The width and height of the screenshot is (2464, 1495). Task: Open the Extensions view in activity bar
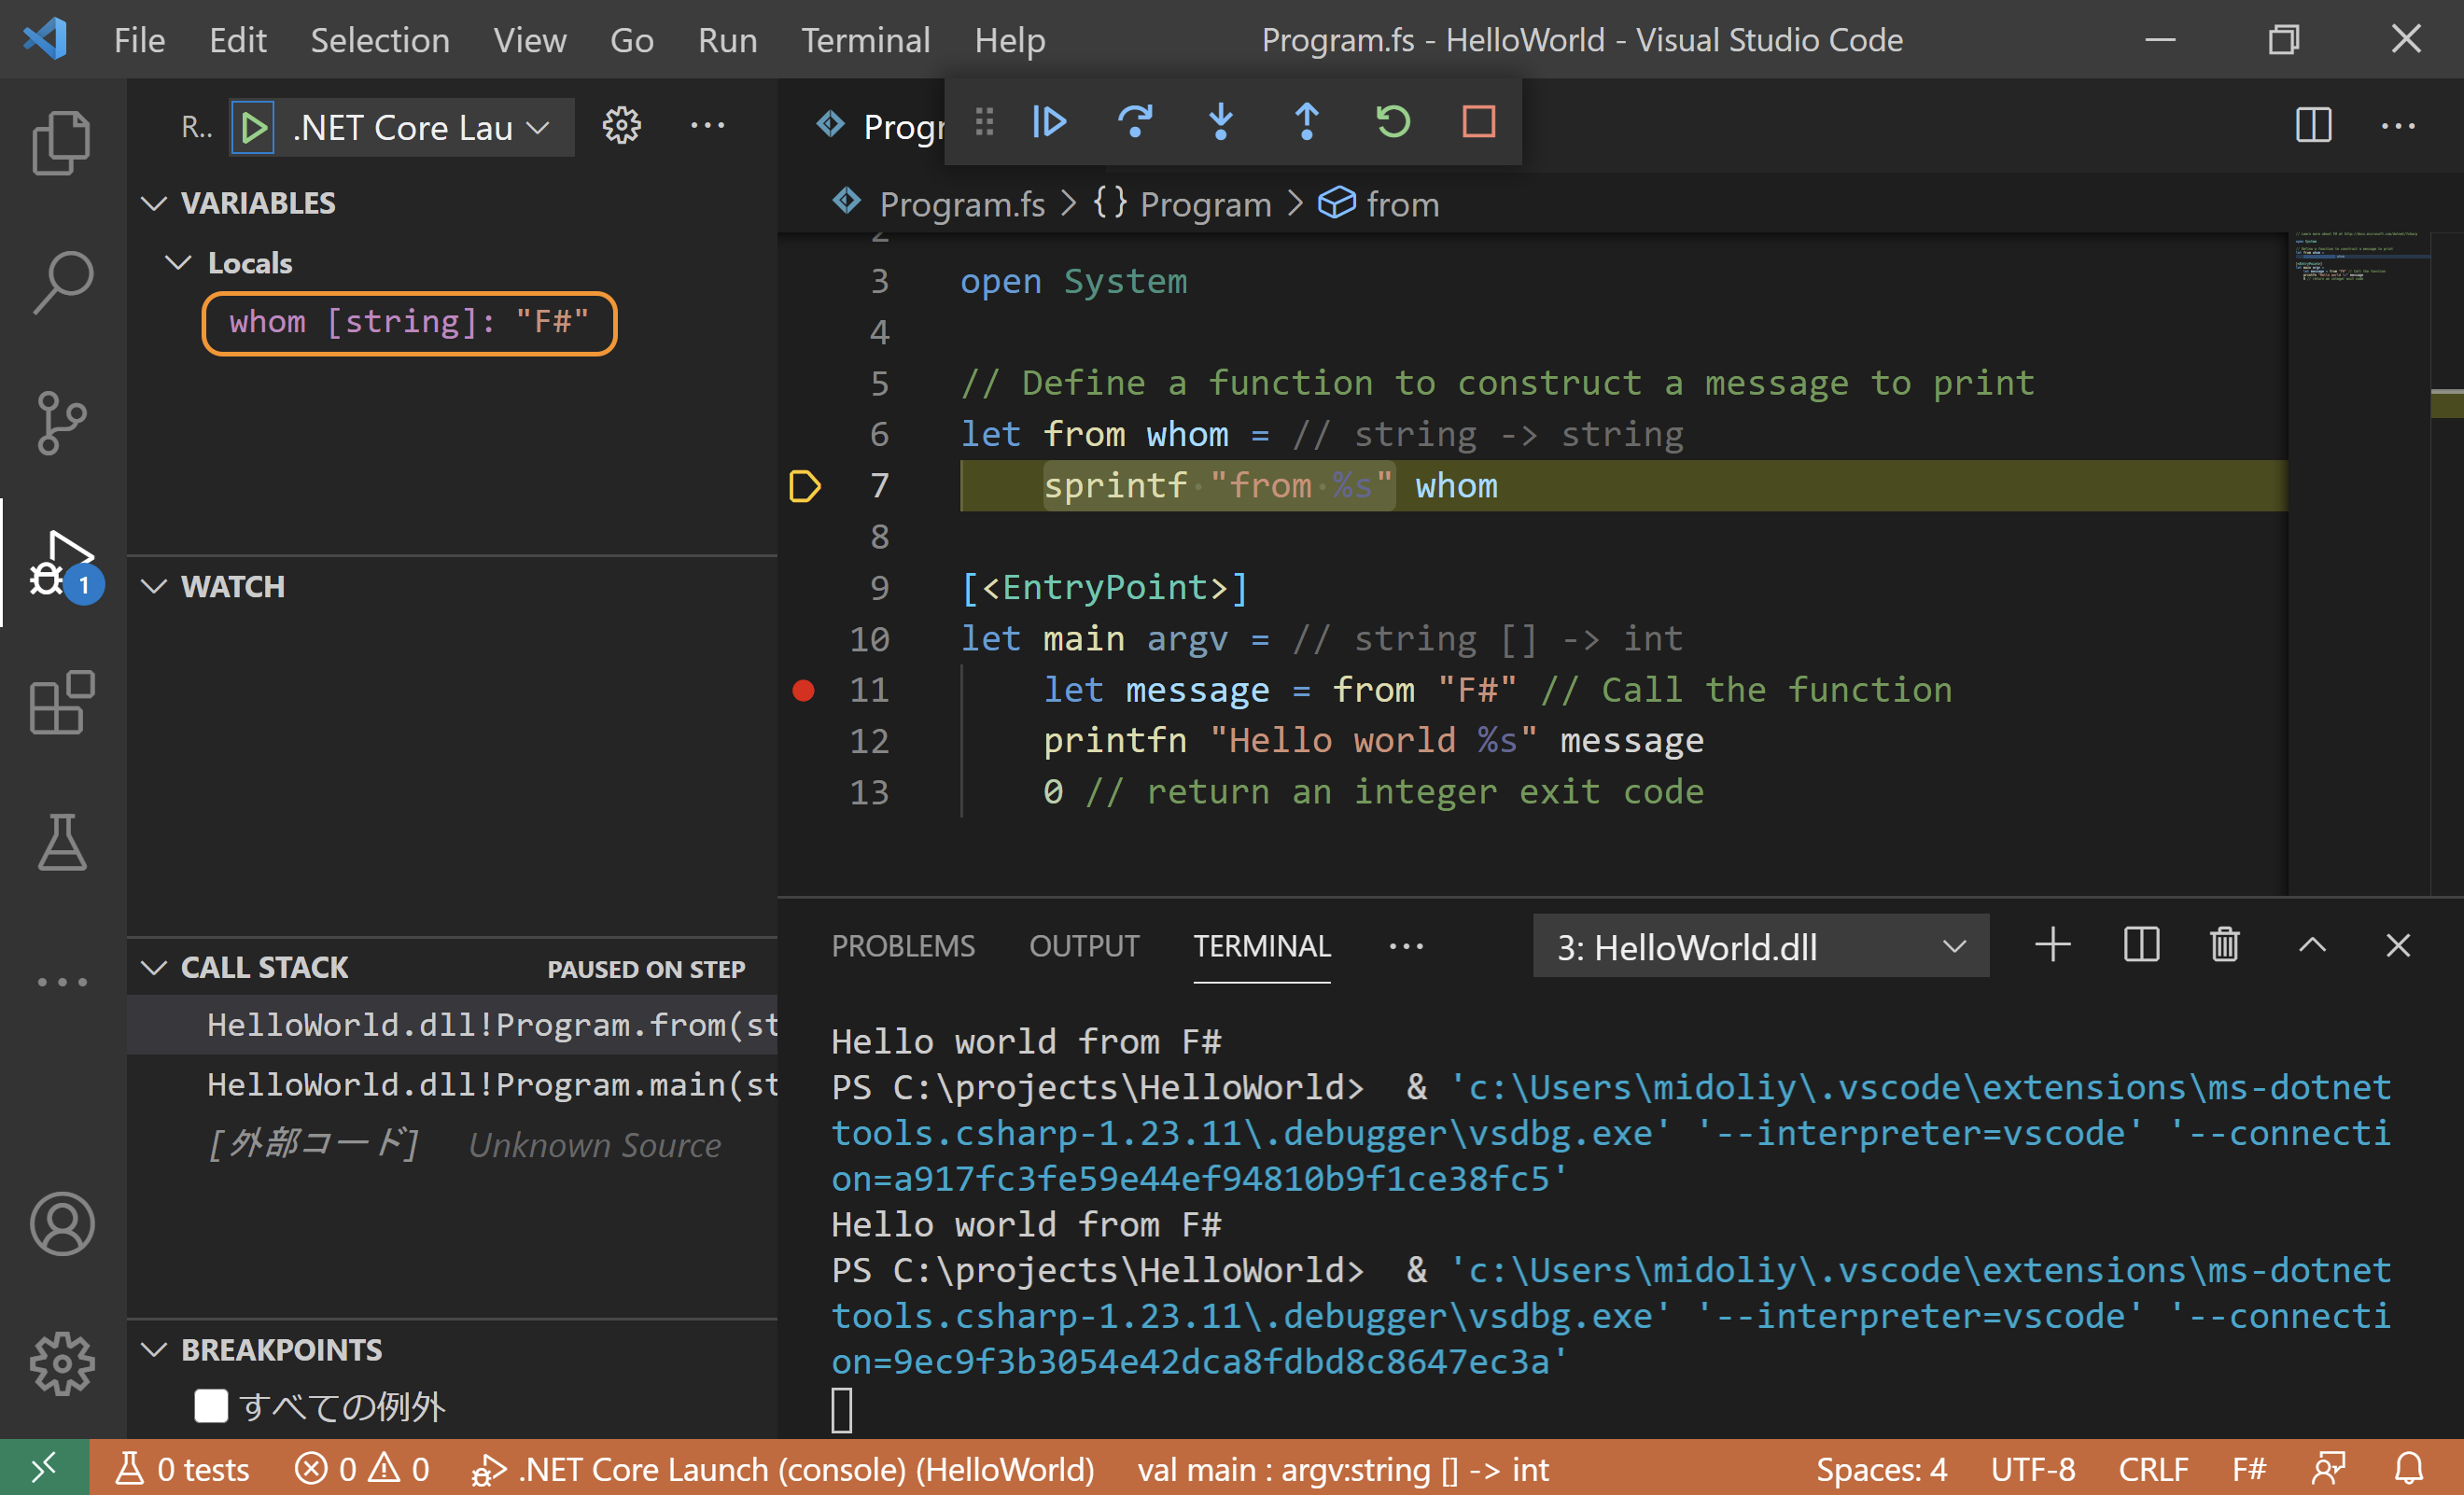coord(62,703)
